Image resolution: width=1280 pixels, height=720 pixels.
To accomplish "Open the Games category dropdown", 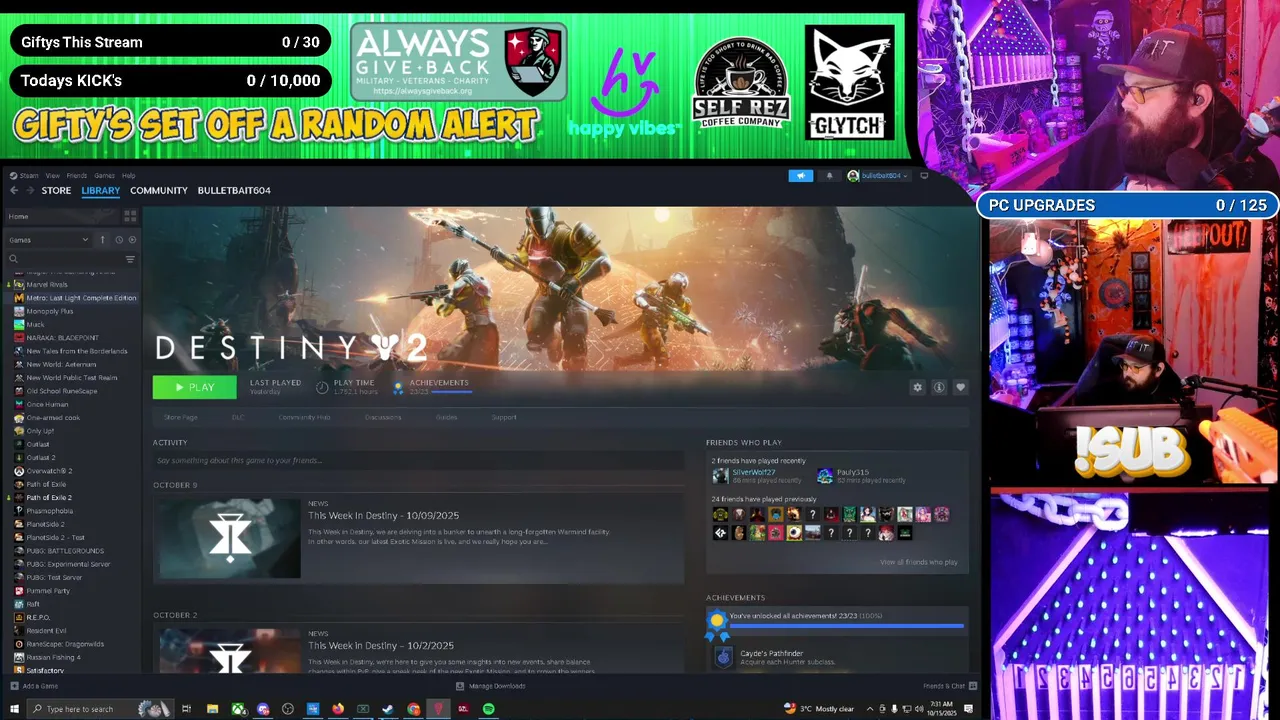I will click(49, 240).
